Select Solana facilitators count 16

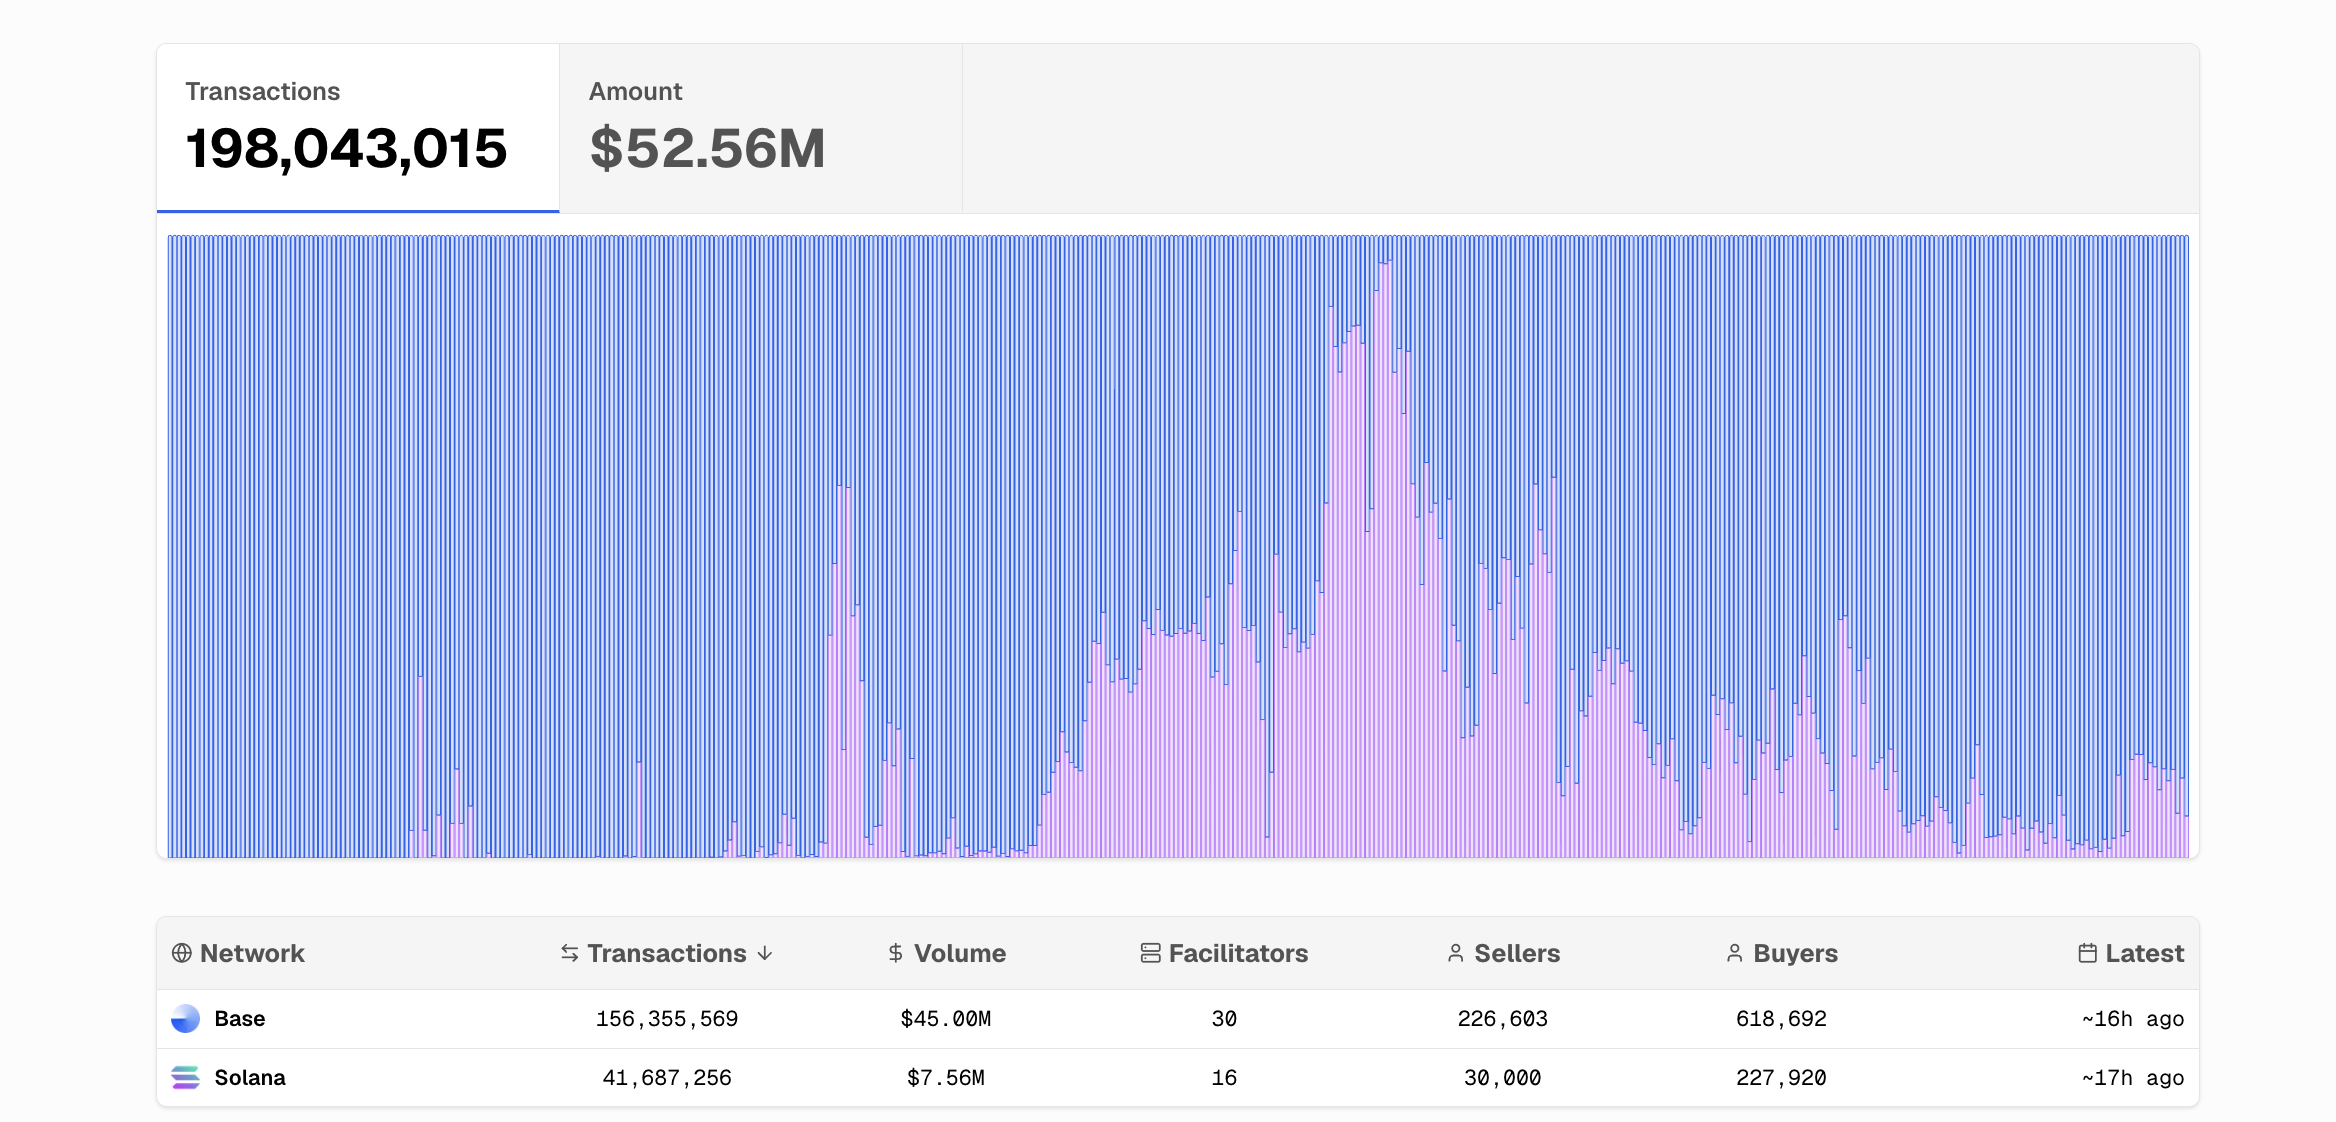1224,1078
